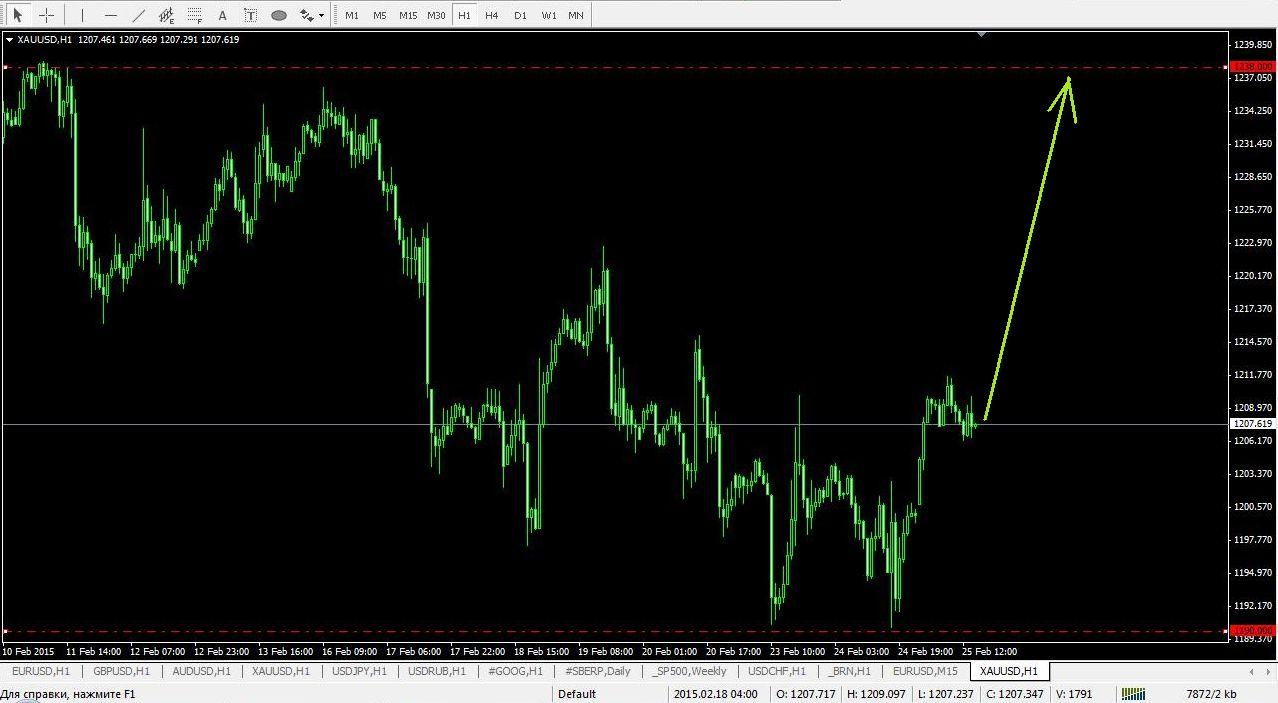The width and height of the screenshot is (1278, 703).
Task: Choose the vertical line drawing tool
Action: (82, 15)
